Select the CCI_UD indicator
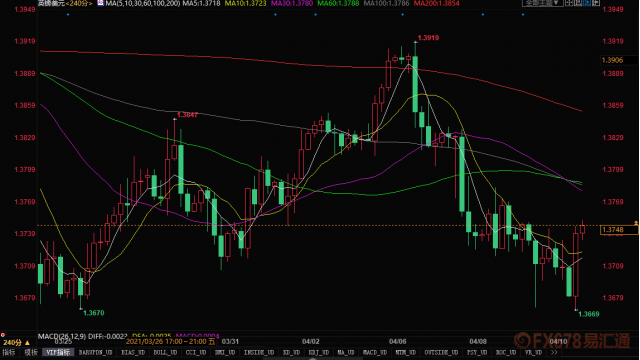 [x=196, y=352]
